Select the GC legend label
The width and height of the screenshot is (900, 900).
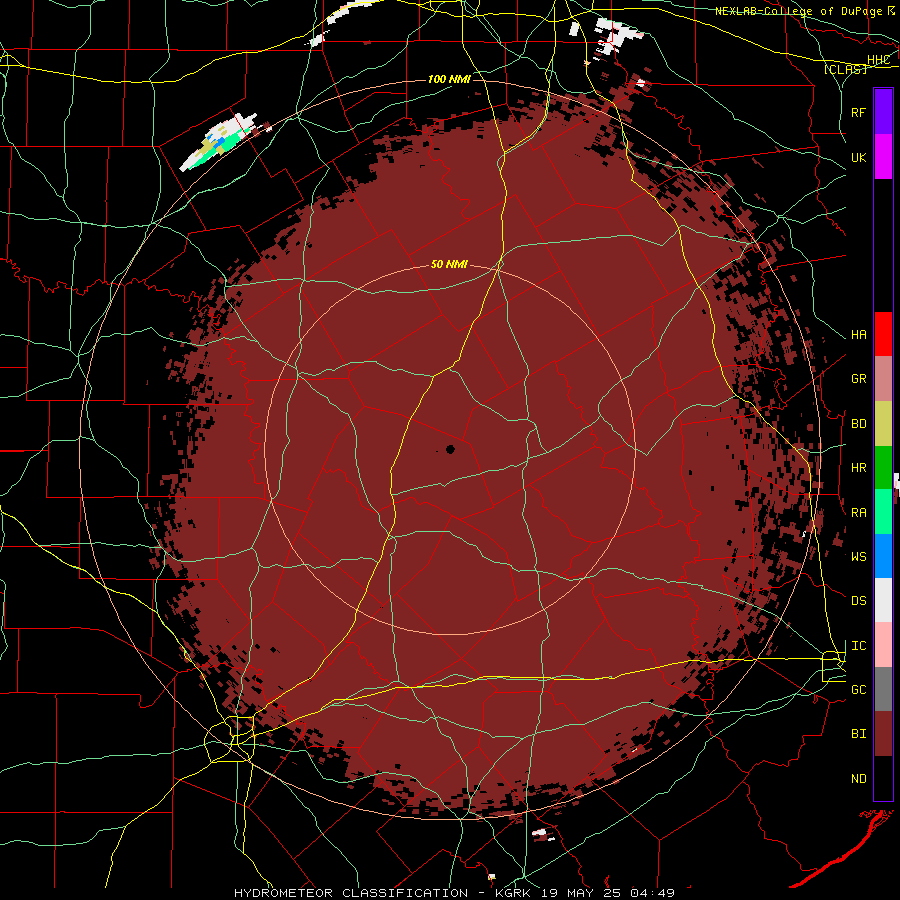858,689
